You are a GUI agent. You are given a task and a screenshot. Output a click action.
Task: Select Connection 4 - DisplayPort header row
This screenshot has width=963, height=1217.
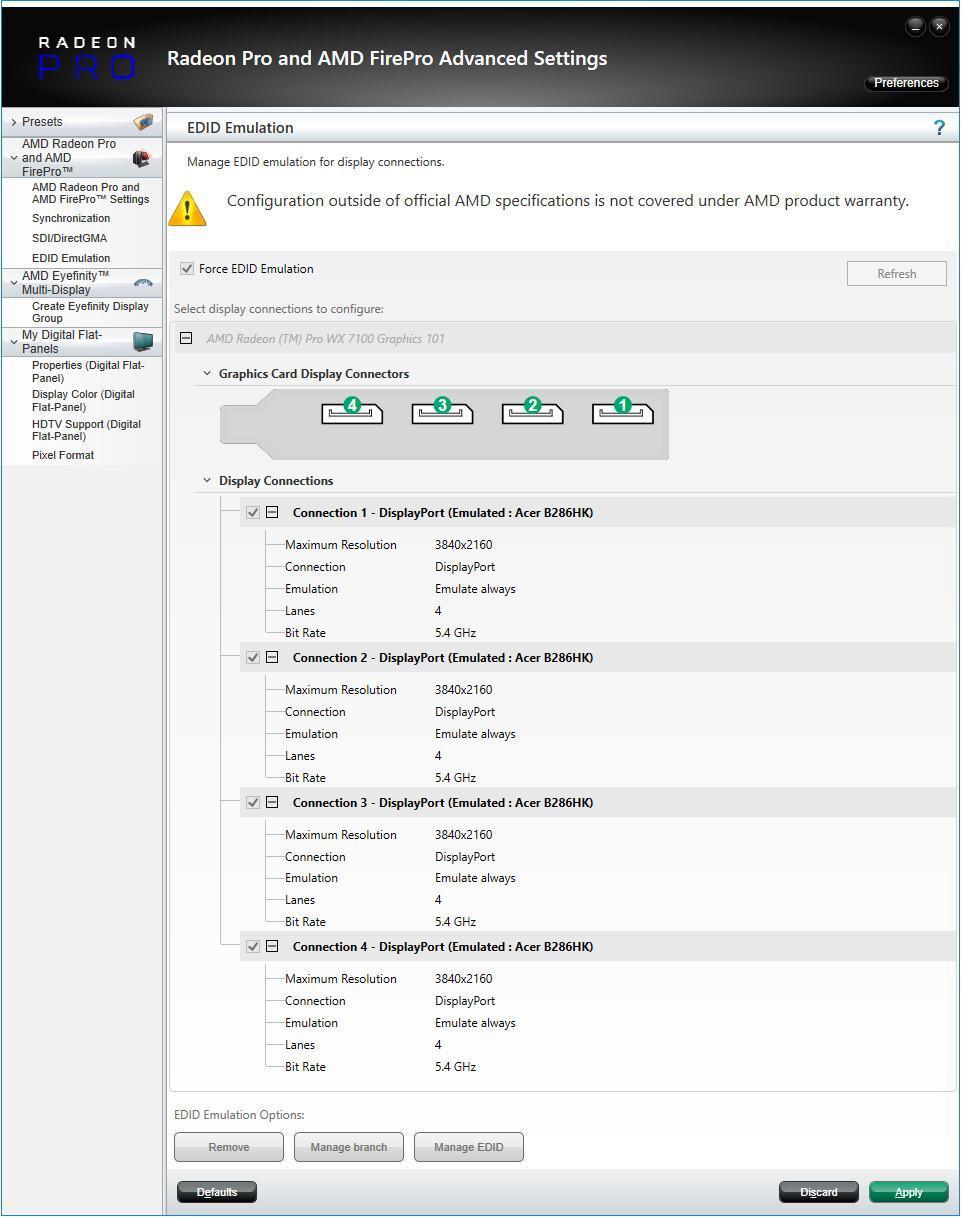coord(598,947)
